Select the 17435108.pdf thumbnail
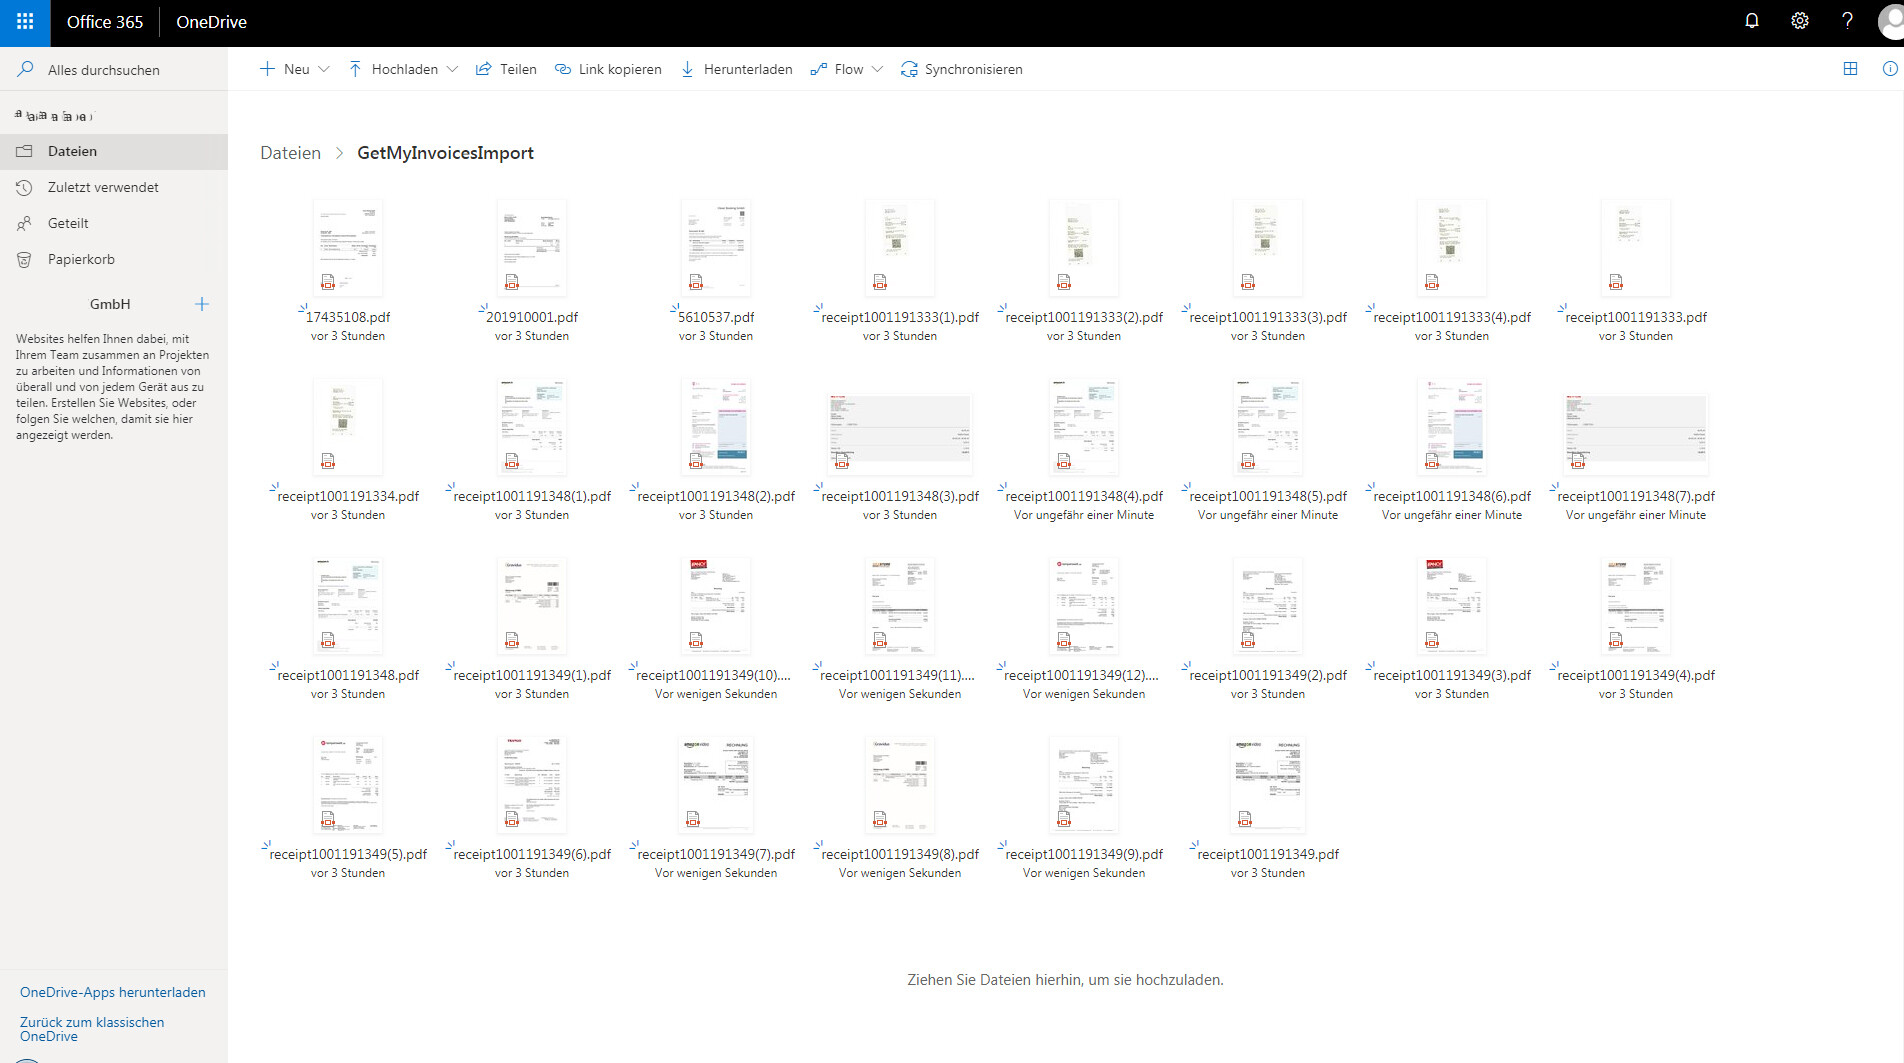The image size is (1904, 1063). point(348,247)
